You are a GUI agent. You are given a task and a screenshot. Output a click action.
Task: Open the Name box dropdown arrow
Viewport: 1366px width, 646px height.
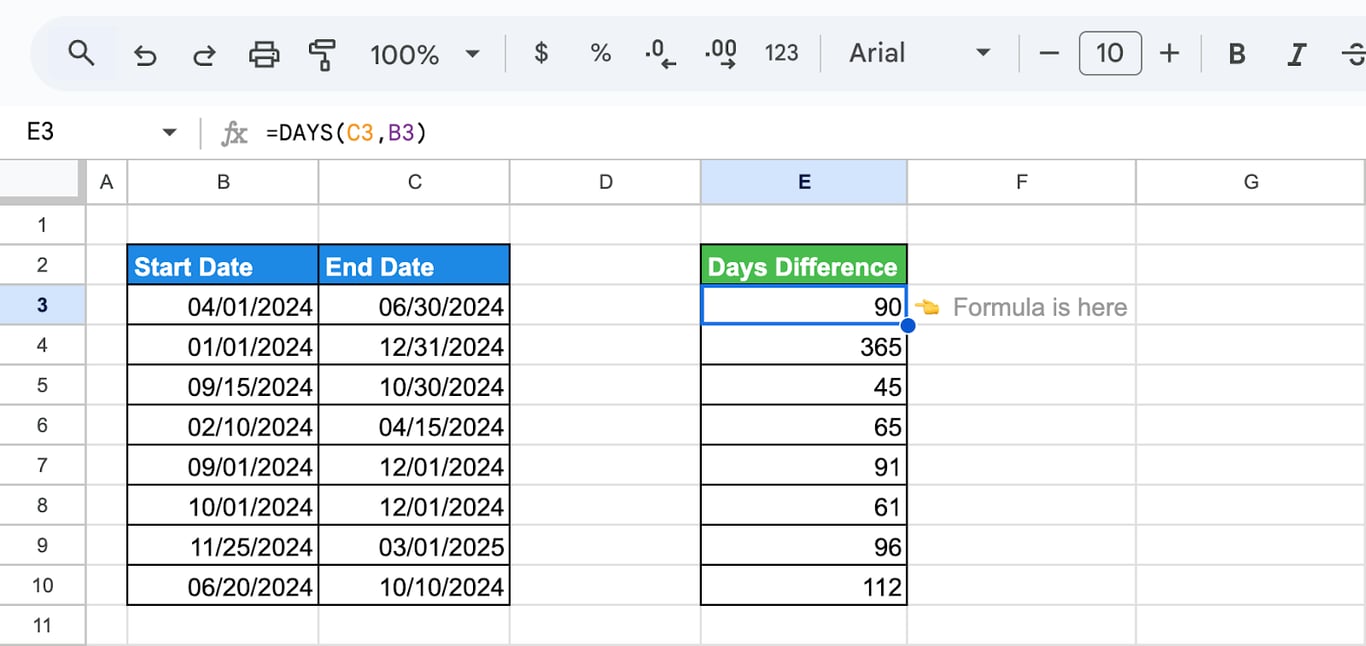pos(169,132)
